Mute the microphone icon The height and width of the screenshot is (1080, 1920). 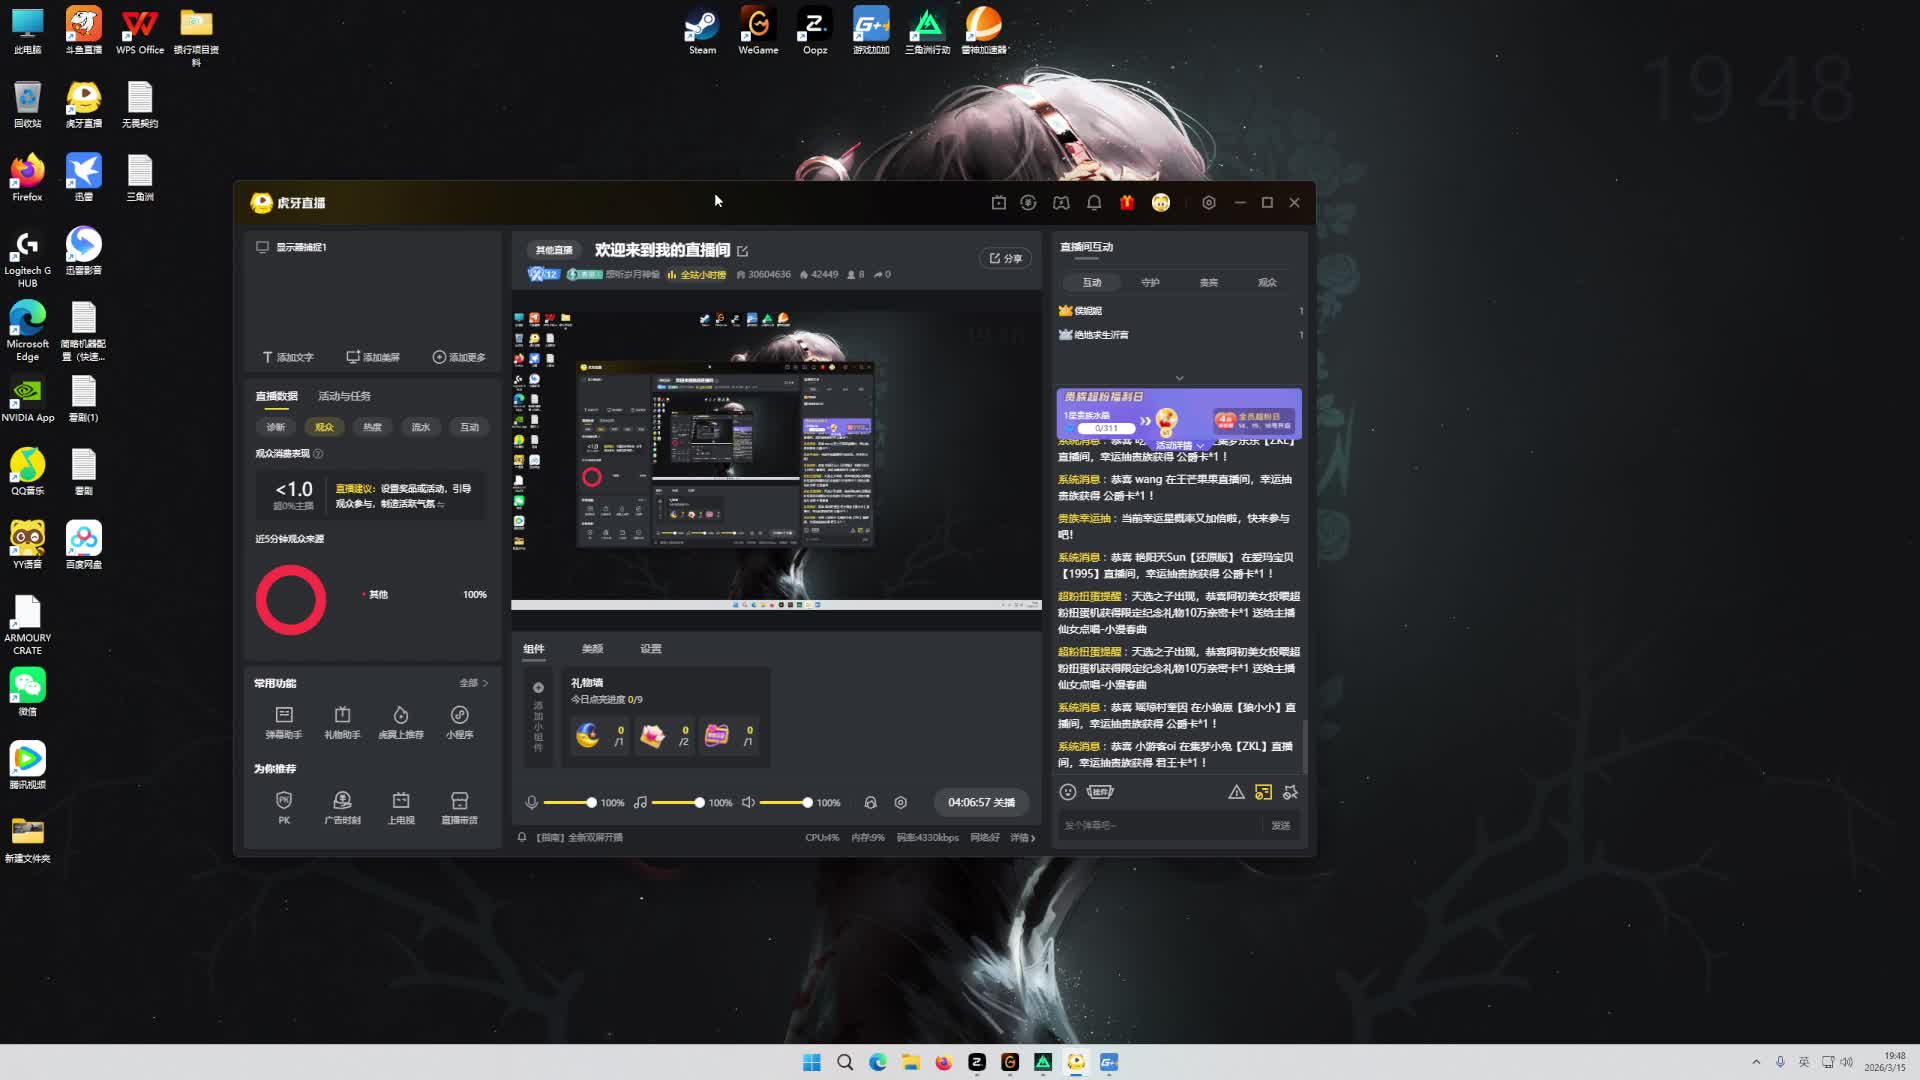[532, 803]
